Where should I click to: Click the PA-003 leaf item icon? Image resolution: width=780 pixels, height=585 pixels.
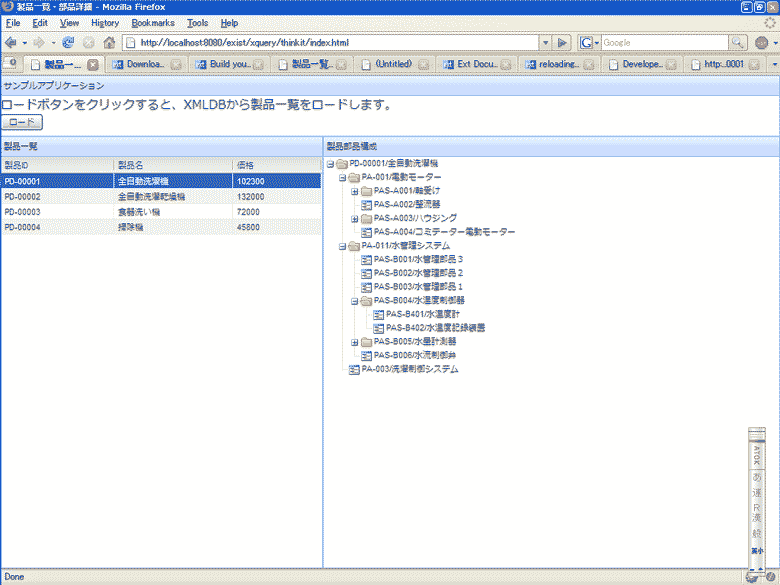[x=353, y=369]
